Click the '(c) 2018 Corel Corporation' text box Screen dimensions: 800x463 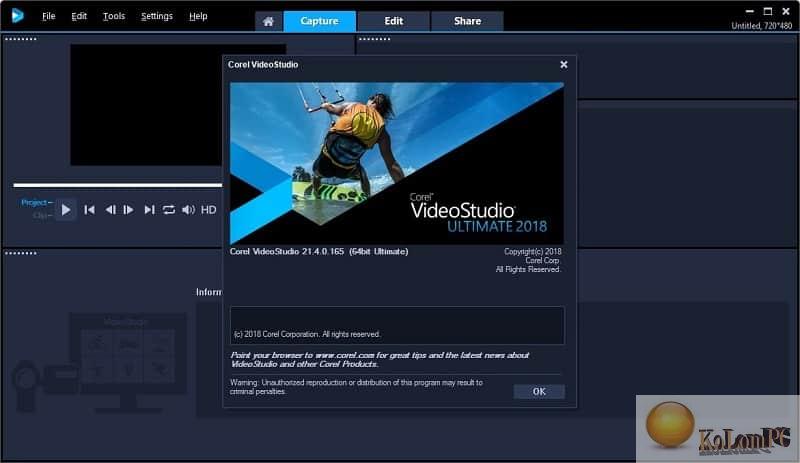397,325
